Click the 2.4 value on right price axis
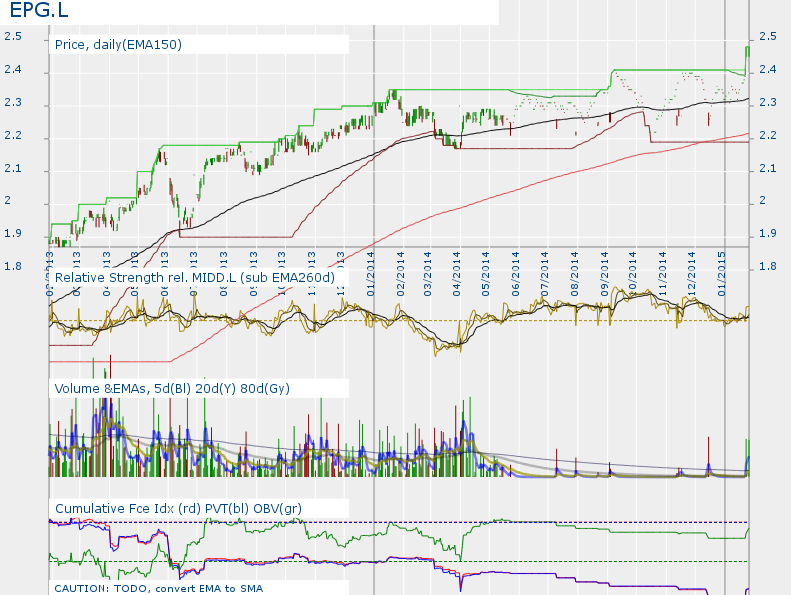This screenshot has height=595, width=791. tap(768, 70)
